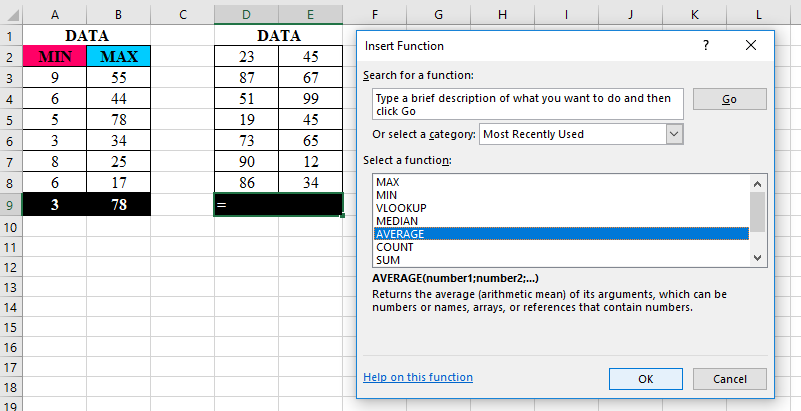The height and width of the screenshot is (411, 801).
Task: Click cell B8 containing 17
Action: click(x=119, y=182)
